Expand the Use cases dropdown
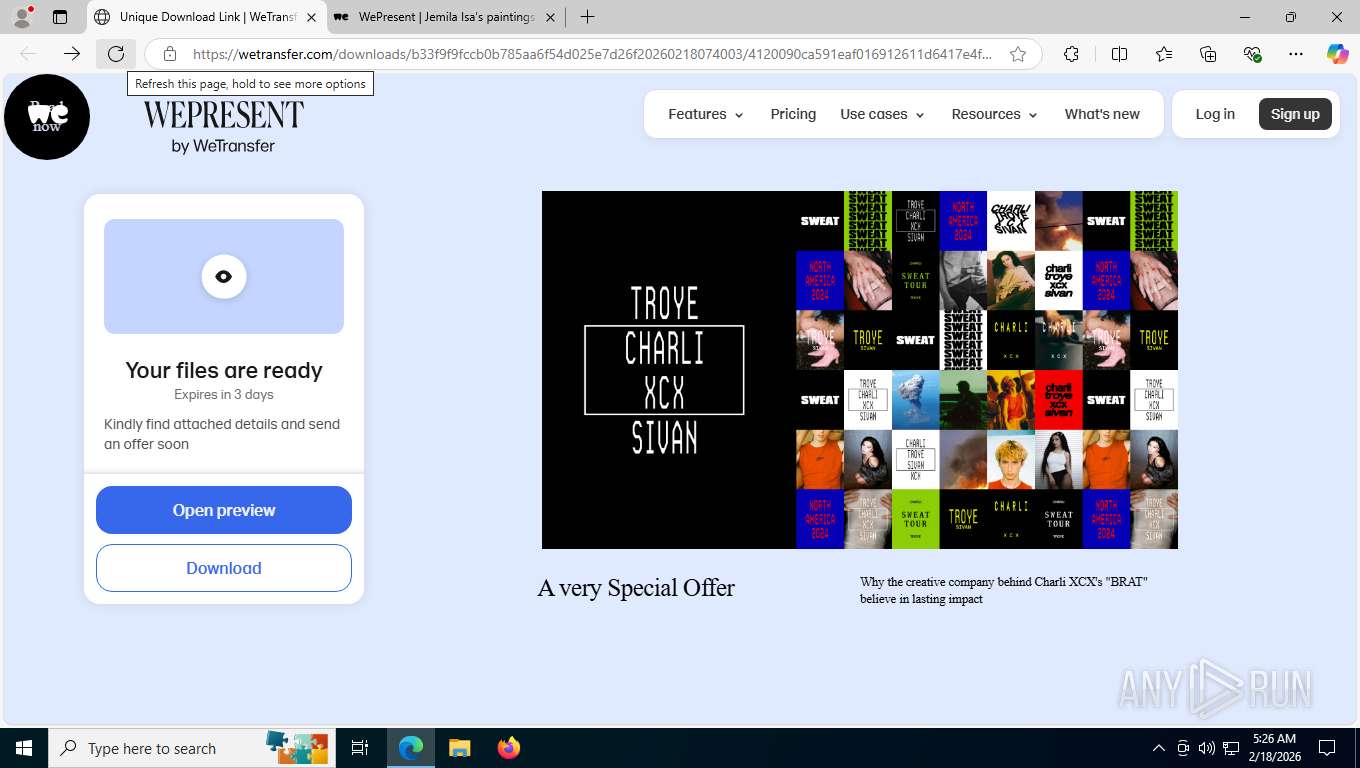 pyautogui.click(x=882, y=114)
